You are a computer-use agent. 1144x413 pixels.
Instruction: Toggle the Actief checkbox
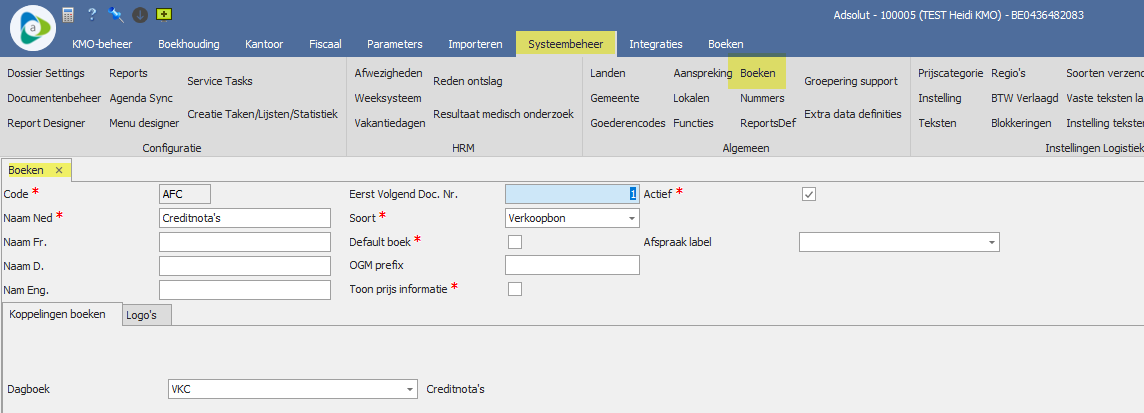pos(809,194)
